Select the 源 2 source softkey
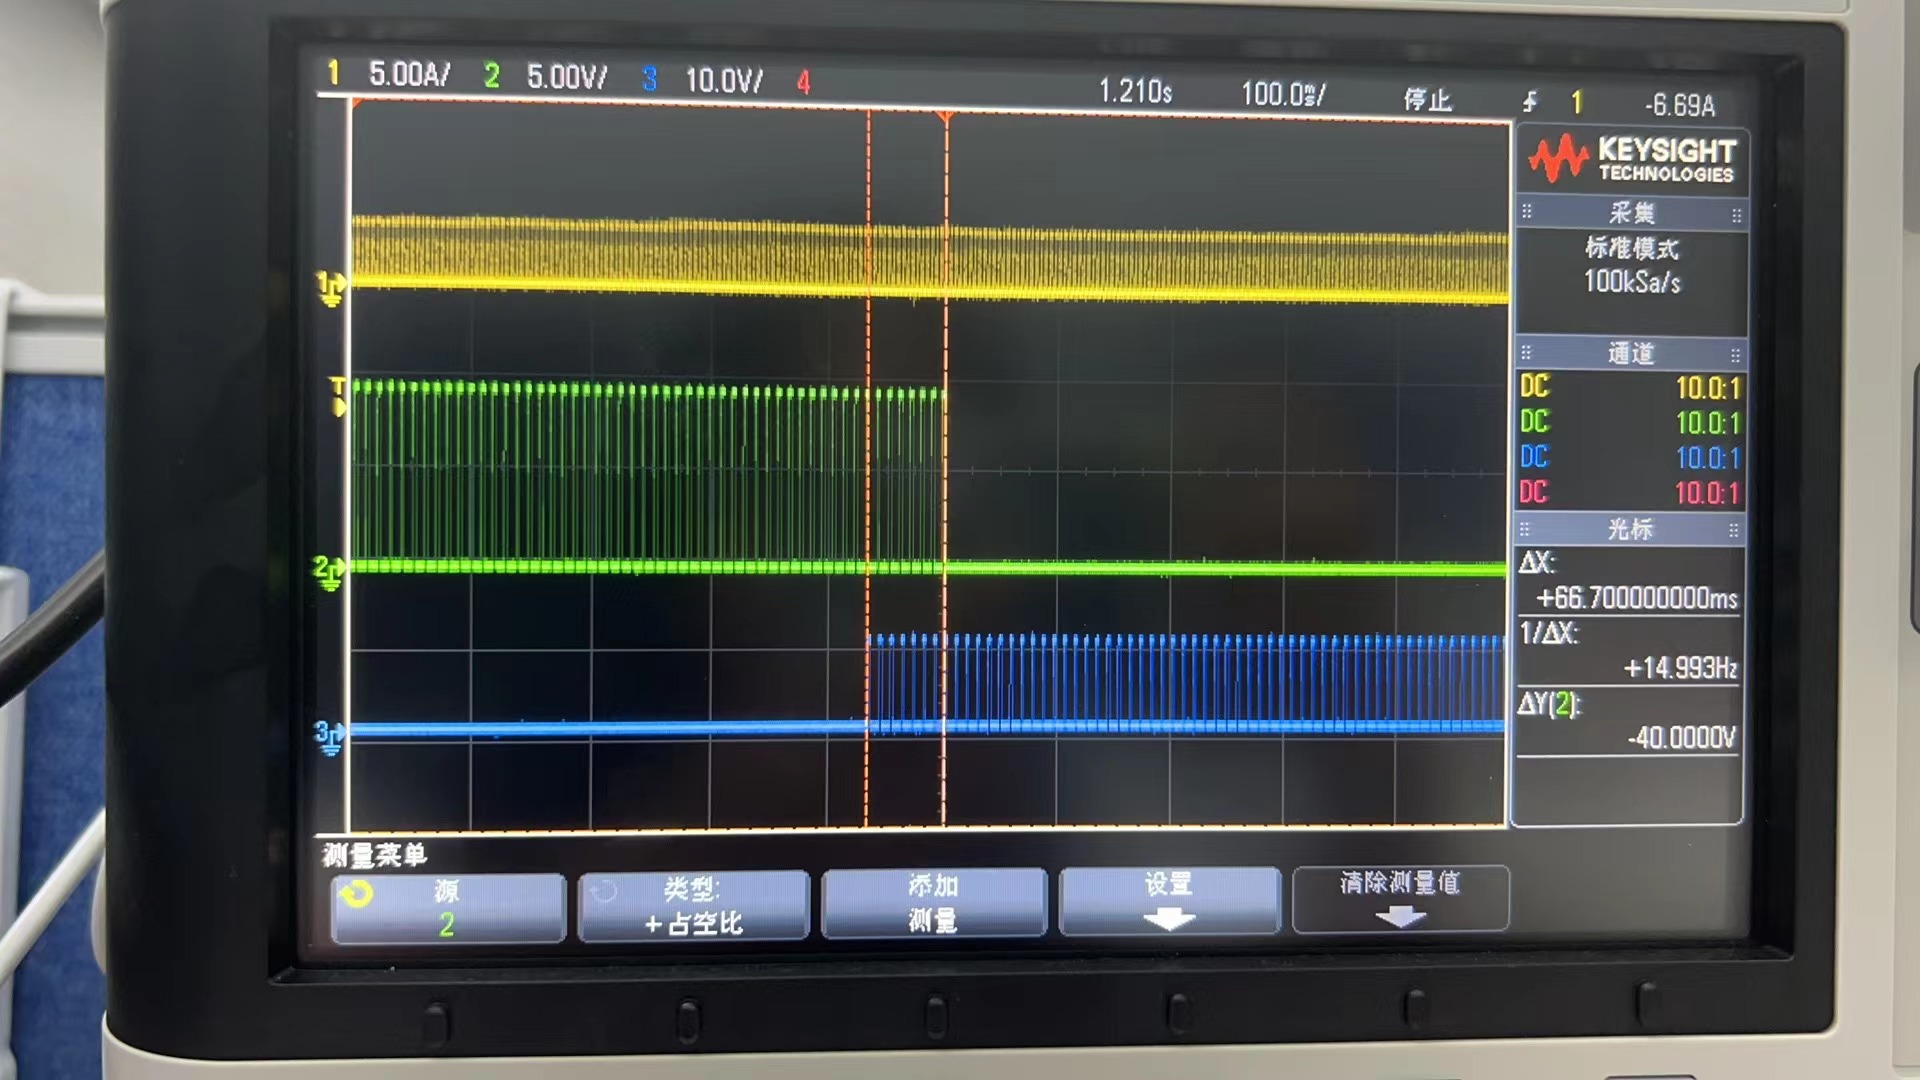Screen dimensions: 1920x1080 pyautogui.click(x=448, y=908)
